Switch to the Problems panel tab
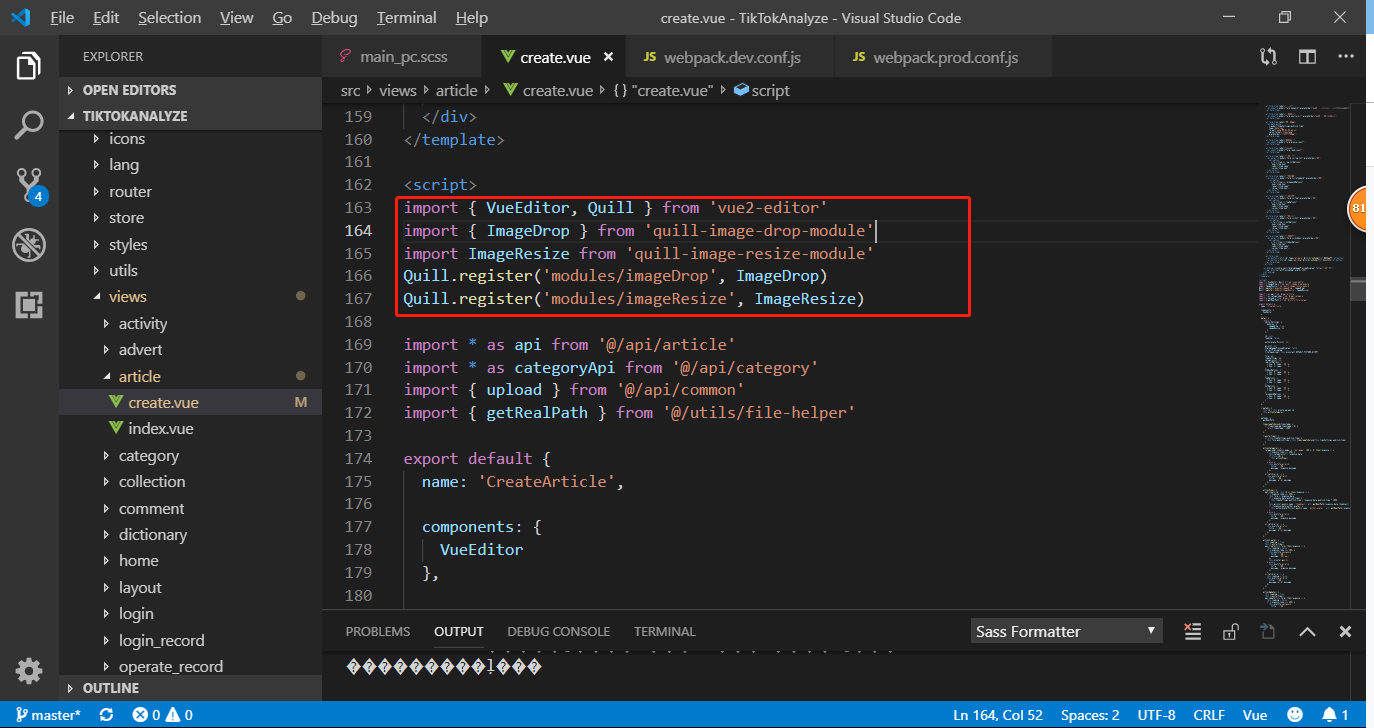This screenshot has width=1374, height=728. pyautogui.click(x=378, y=631)
